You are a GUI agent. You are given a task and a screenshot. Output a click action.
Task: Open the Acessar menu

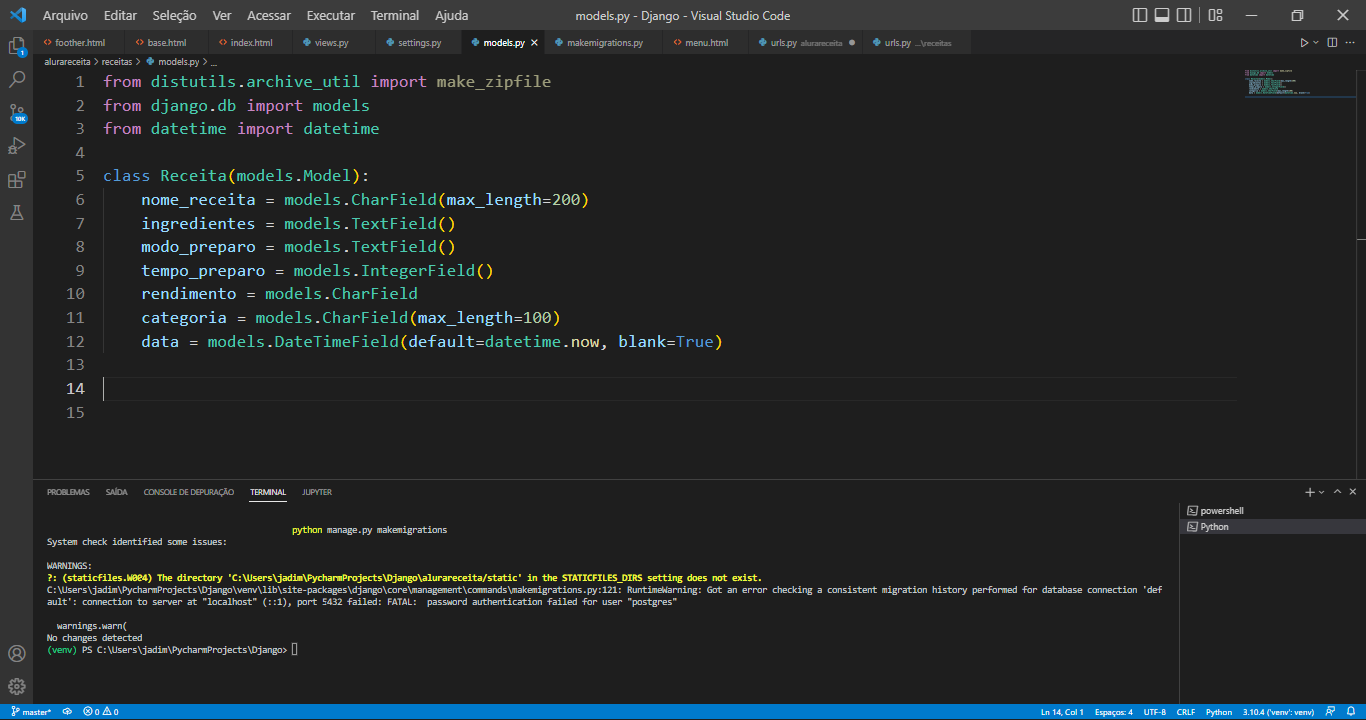[x=269, y=15]
